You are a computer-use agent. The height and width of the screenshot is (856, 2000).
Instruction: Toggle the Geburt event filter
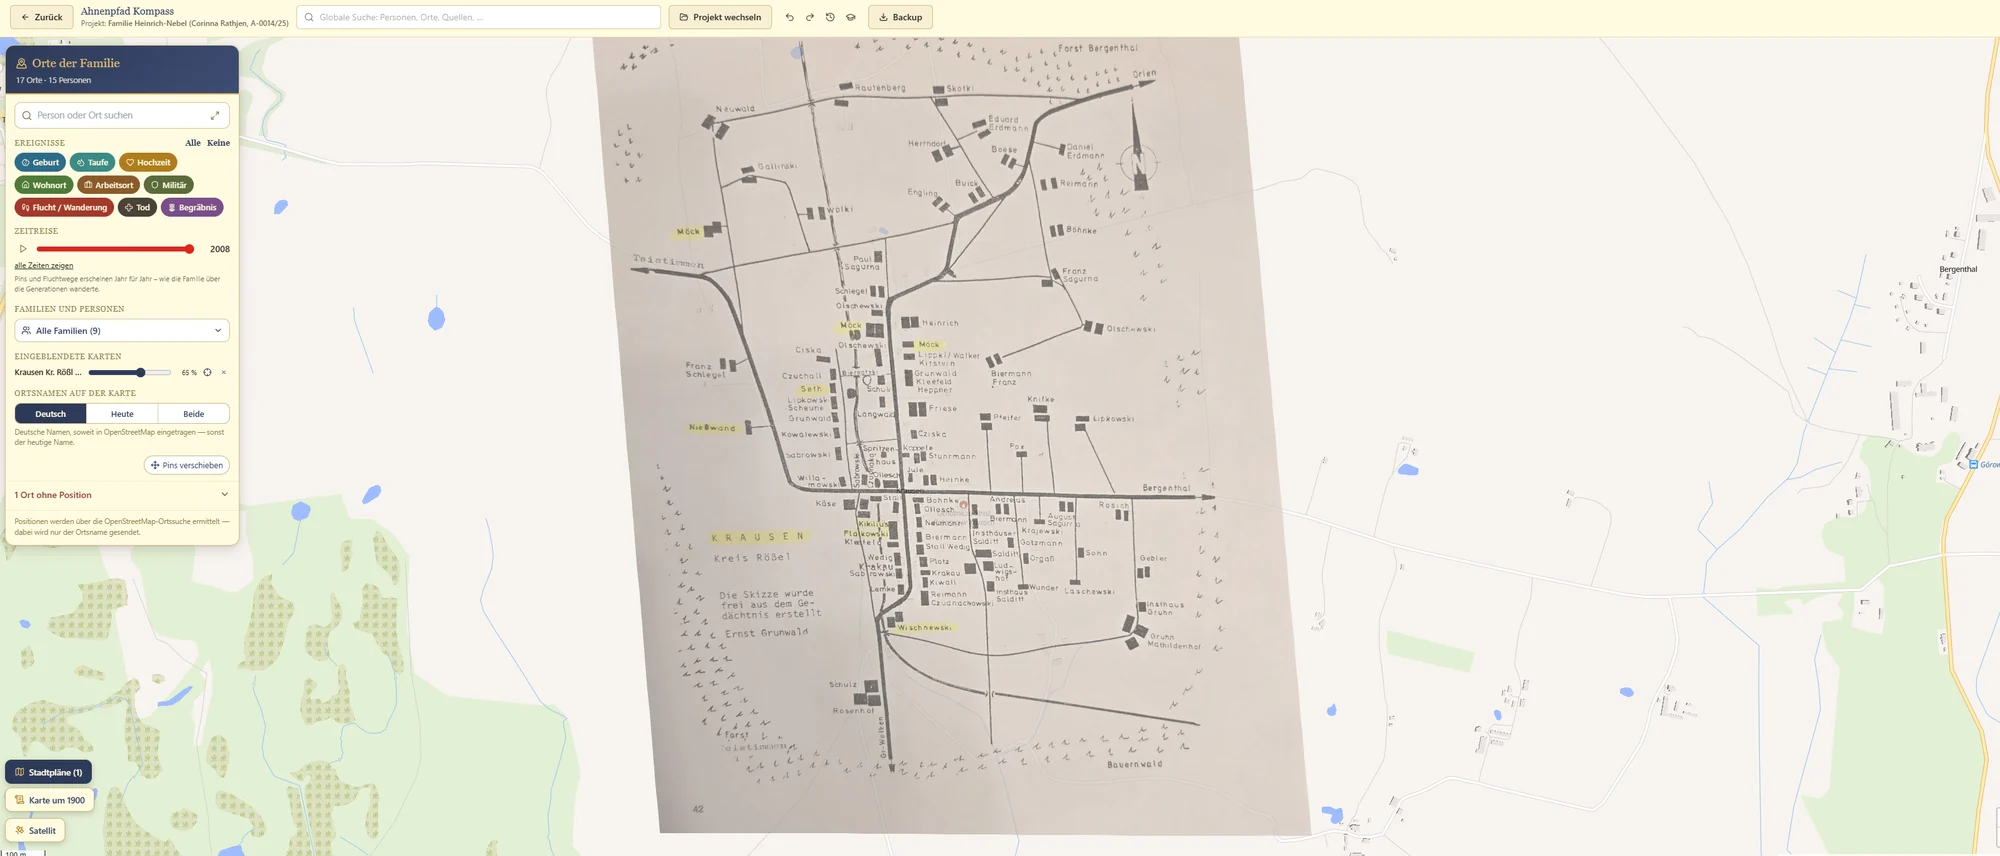[x=40, y=162]
